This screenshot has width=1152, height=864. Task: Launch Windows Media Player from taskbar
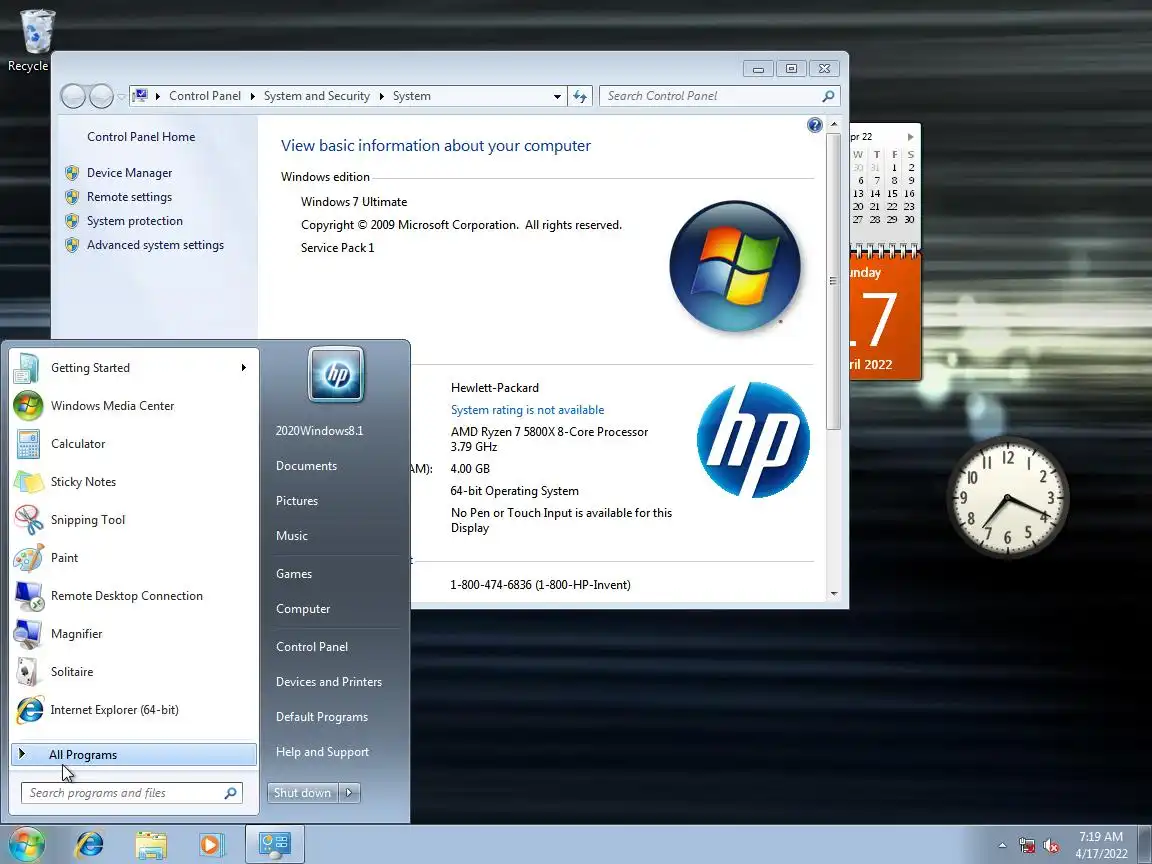pos(211,845)
